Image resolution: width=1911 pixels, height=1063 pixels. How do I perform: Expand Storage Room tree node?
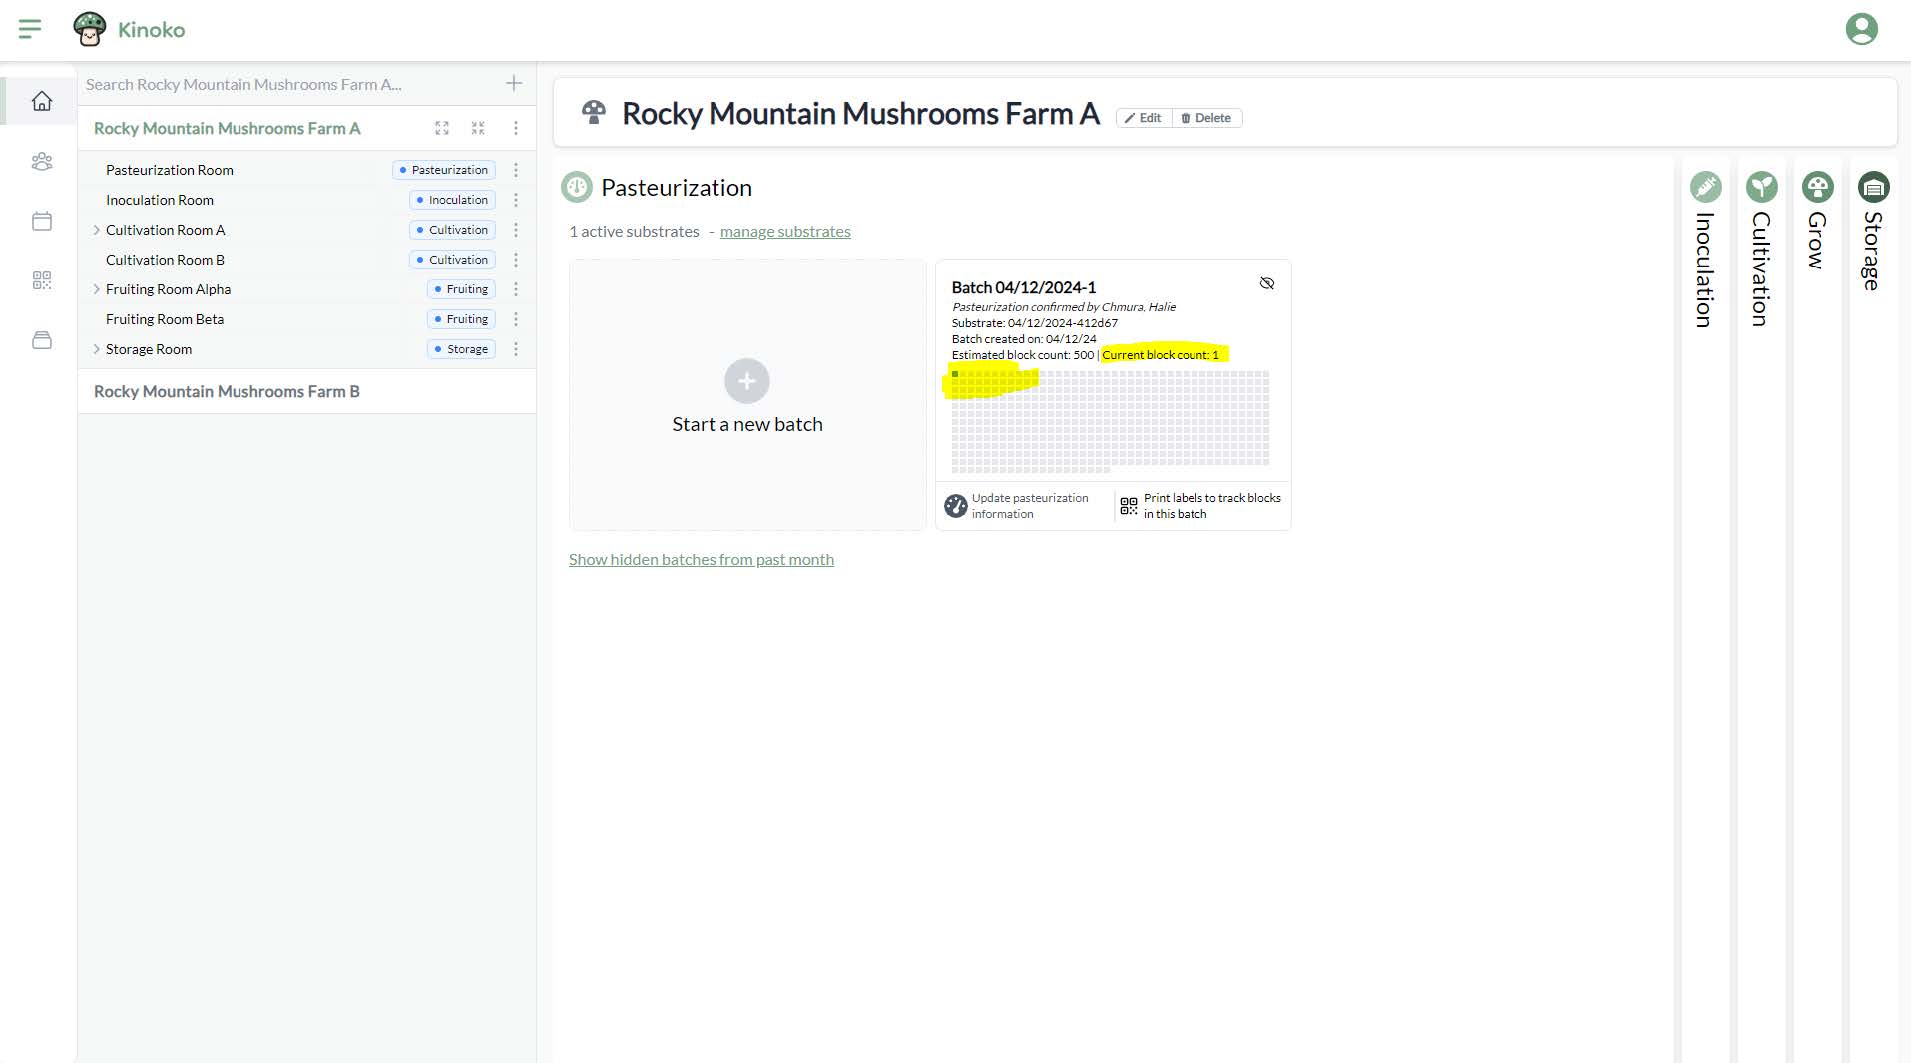click(x=96, y=349)
